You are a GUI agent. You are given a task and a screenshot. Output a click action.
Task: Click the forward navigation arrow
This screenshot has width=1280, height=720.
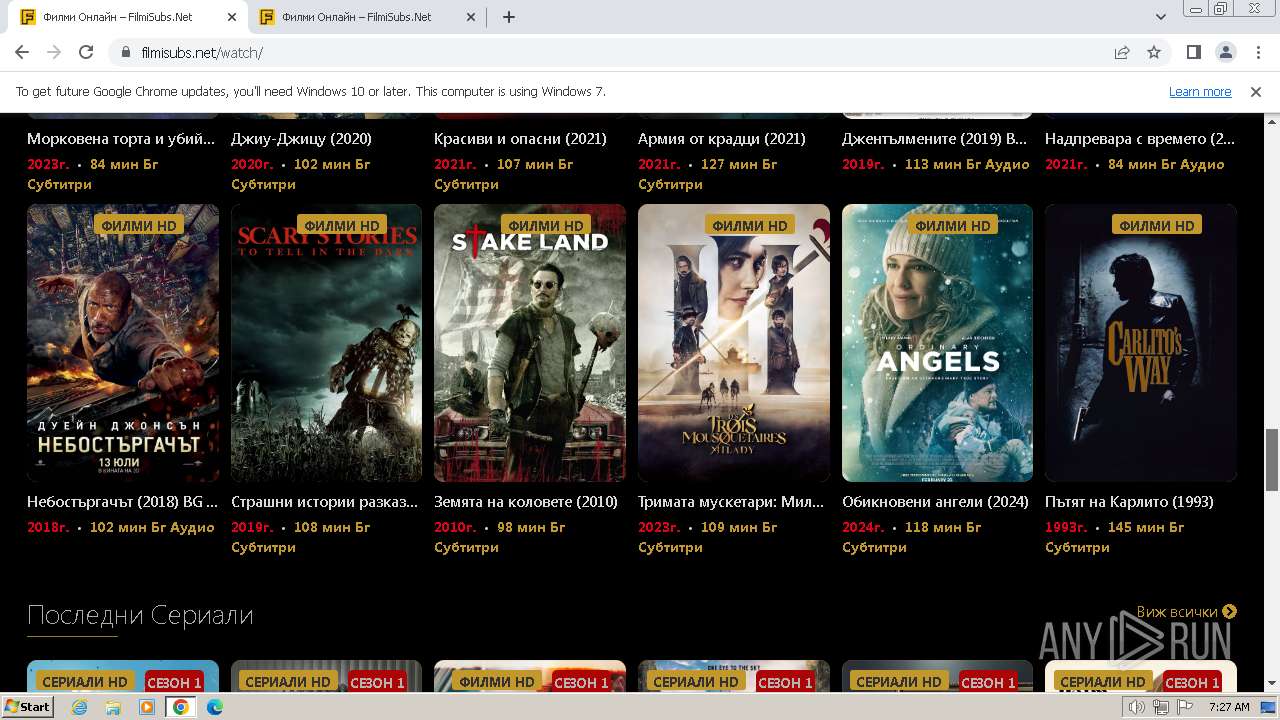(54, 53)
